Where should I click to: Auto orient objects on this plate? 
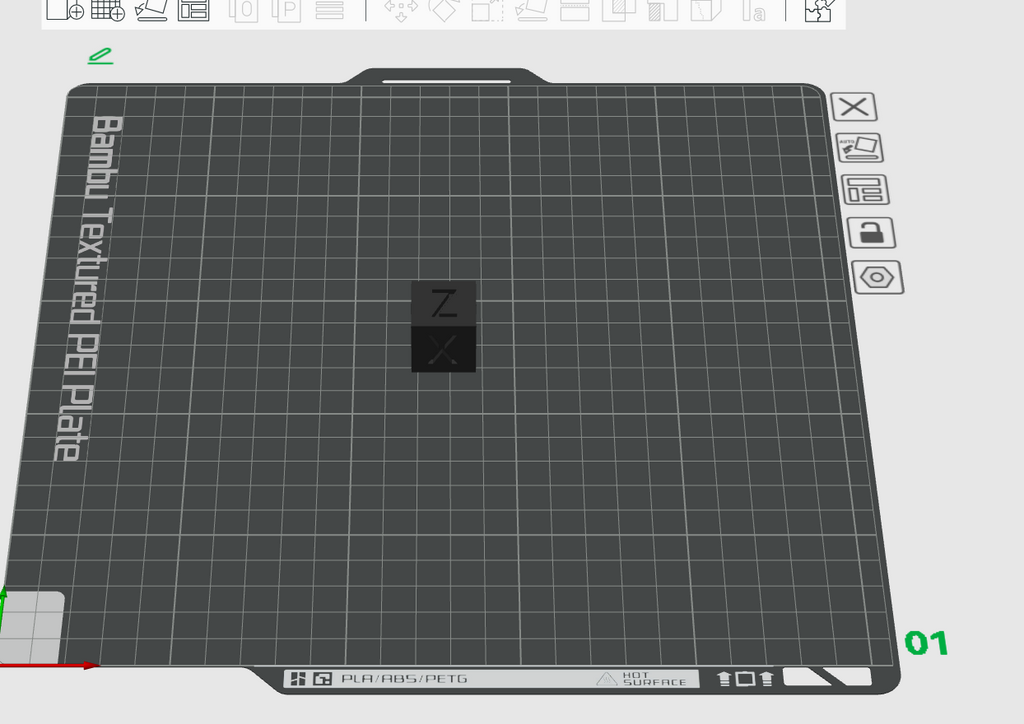859,148
